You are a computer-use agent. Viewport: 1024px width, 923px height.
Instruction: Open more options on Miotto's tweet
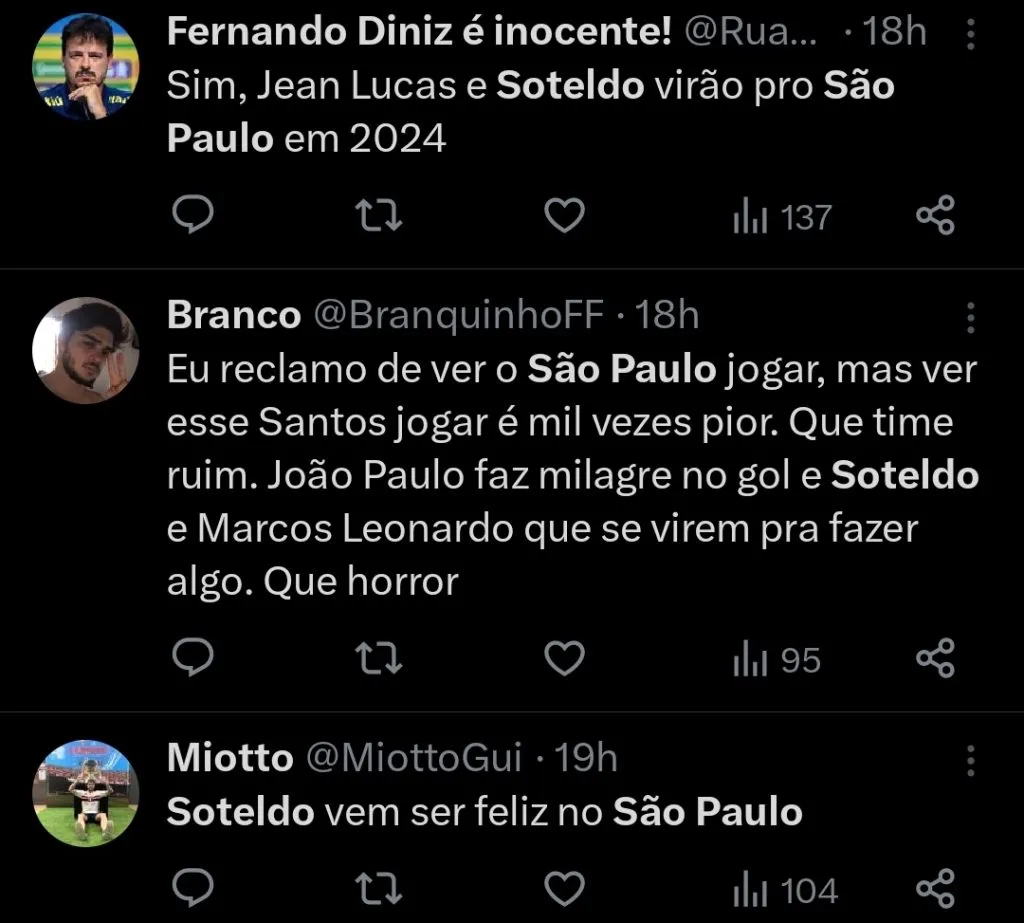point(970,760)
